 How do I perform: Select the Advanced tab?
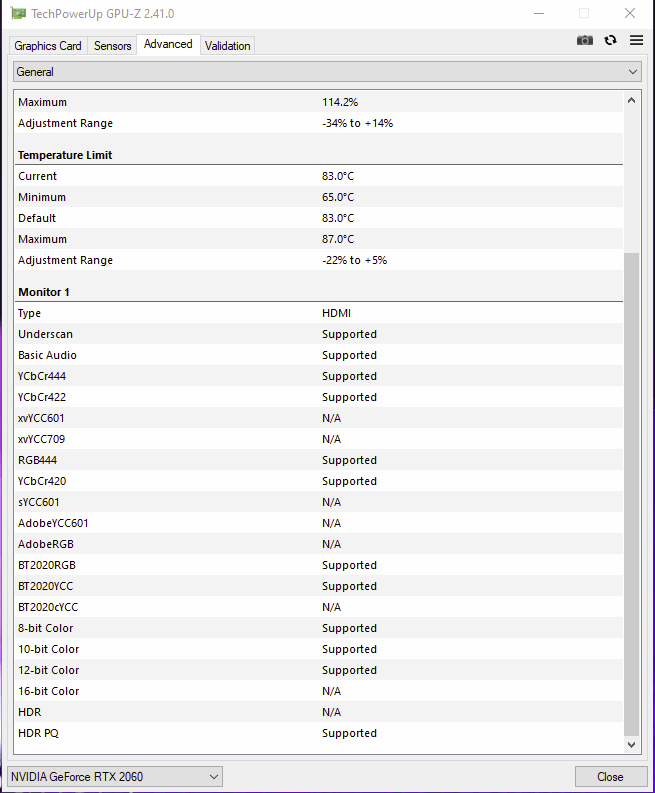click(x=168, y=44)
